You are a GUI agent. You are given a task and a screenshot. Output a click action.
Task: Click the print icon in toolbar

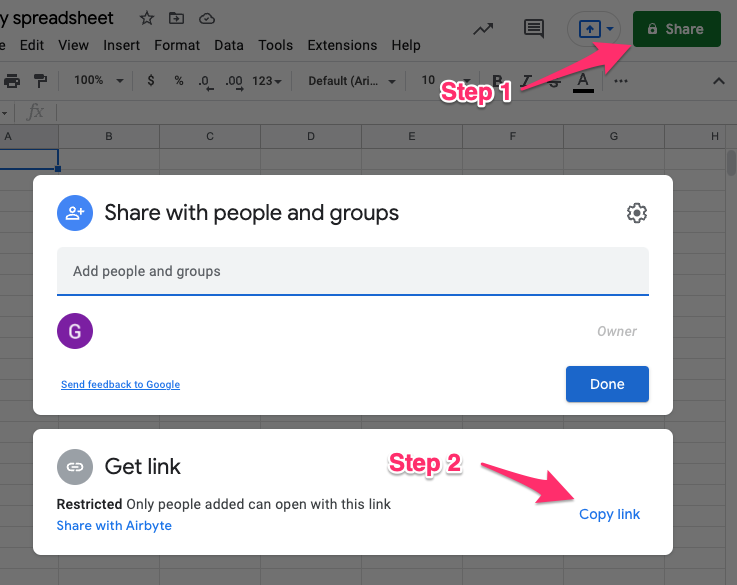tap(12, 81)
